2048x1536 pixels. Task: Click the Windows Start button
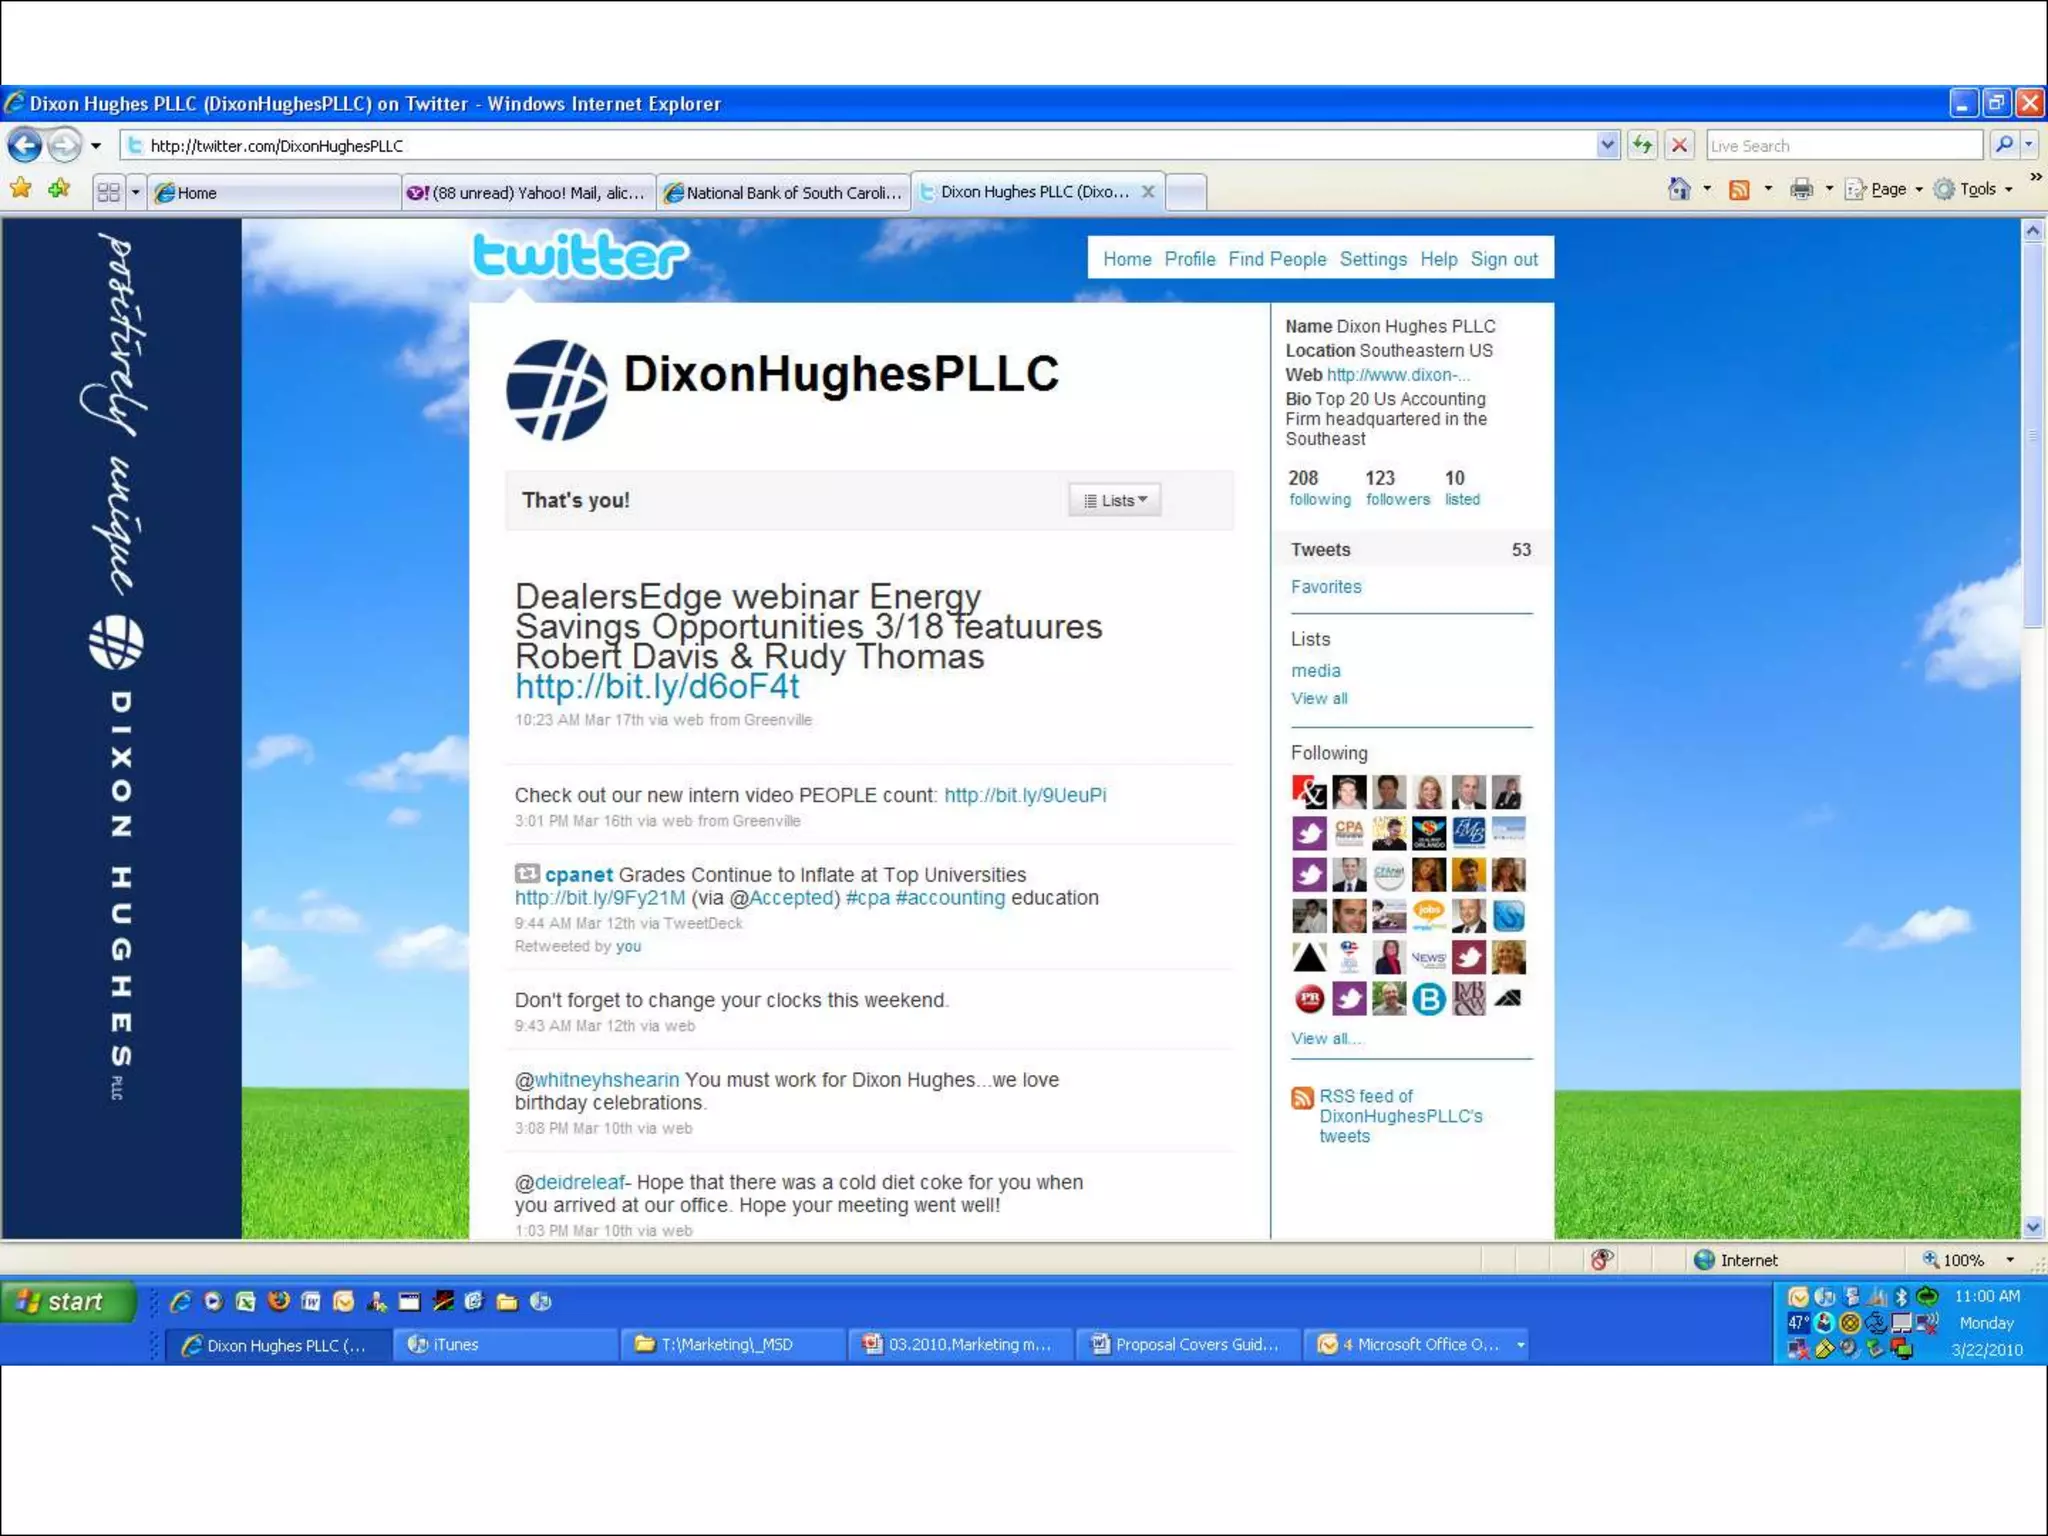(x=67, y=1301)
